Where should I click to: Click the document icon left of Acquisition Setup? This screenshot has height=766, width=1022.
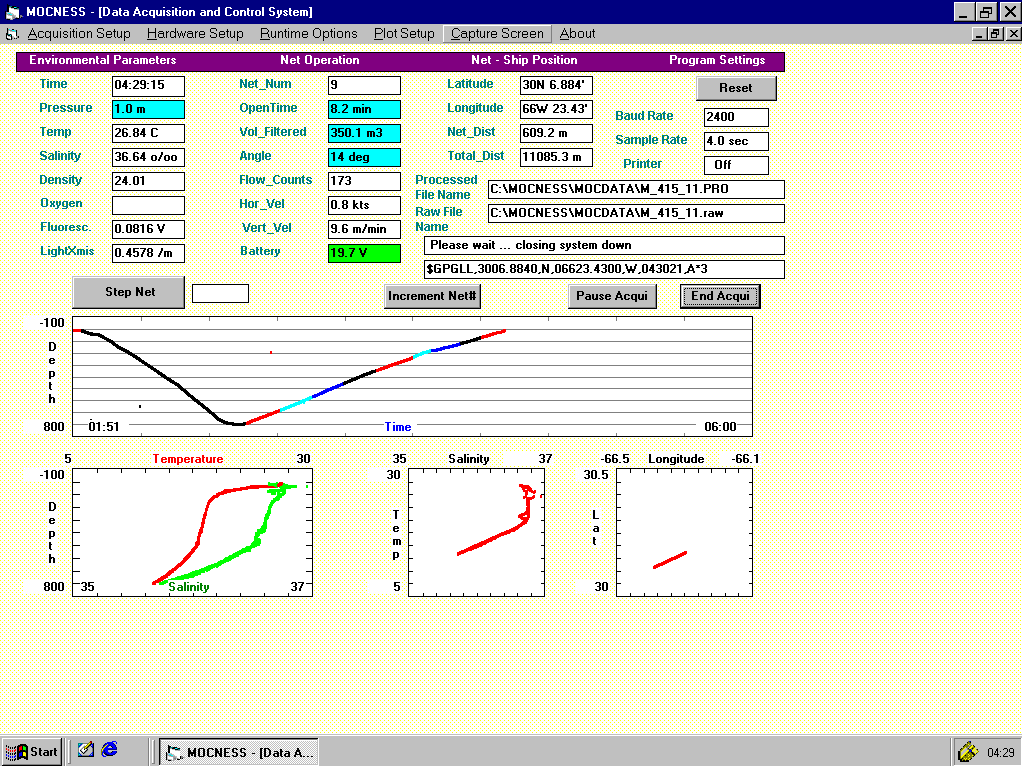[x=12, y=34]
